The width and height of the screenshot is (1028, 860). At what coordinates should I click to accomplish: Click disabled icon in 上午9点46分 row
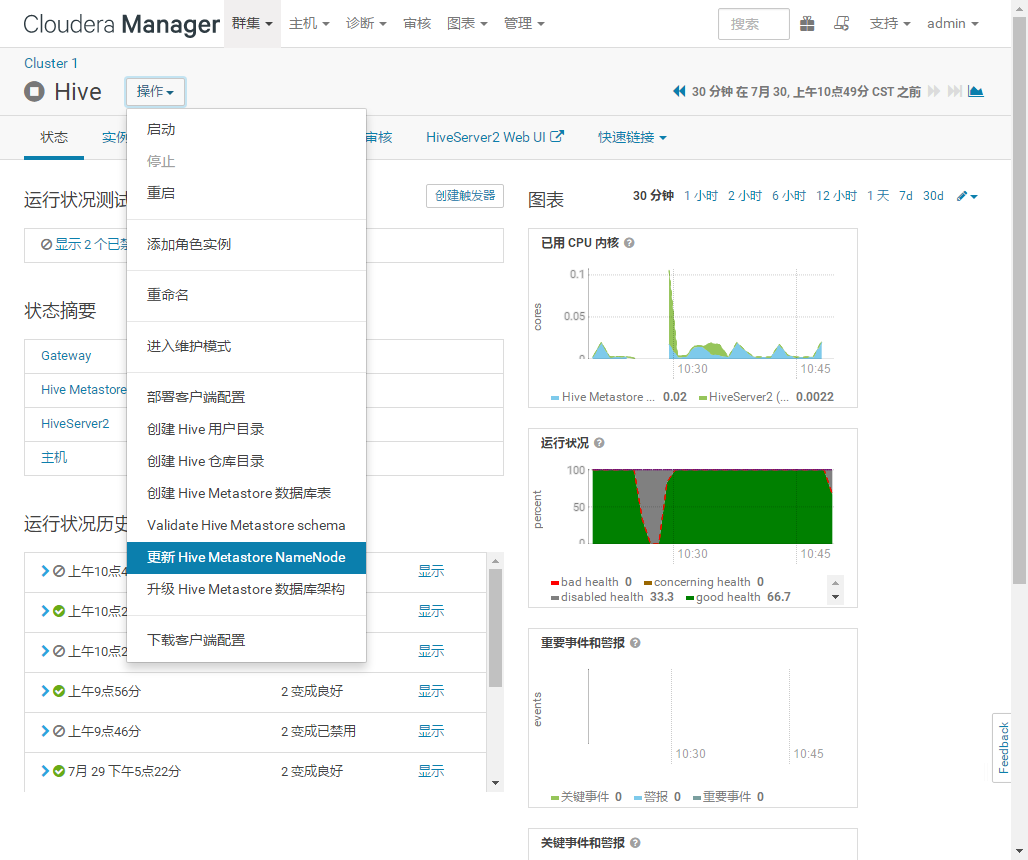(x=59, y=731)
